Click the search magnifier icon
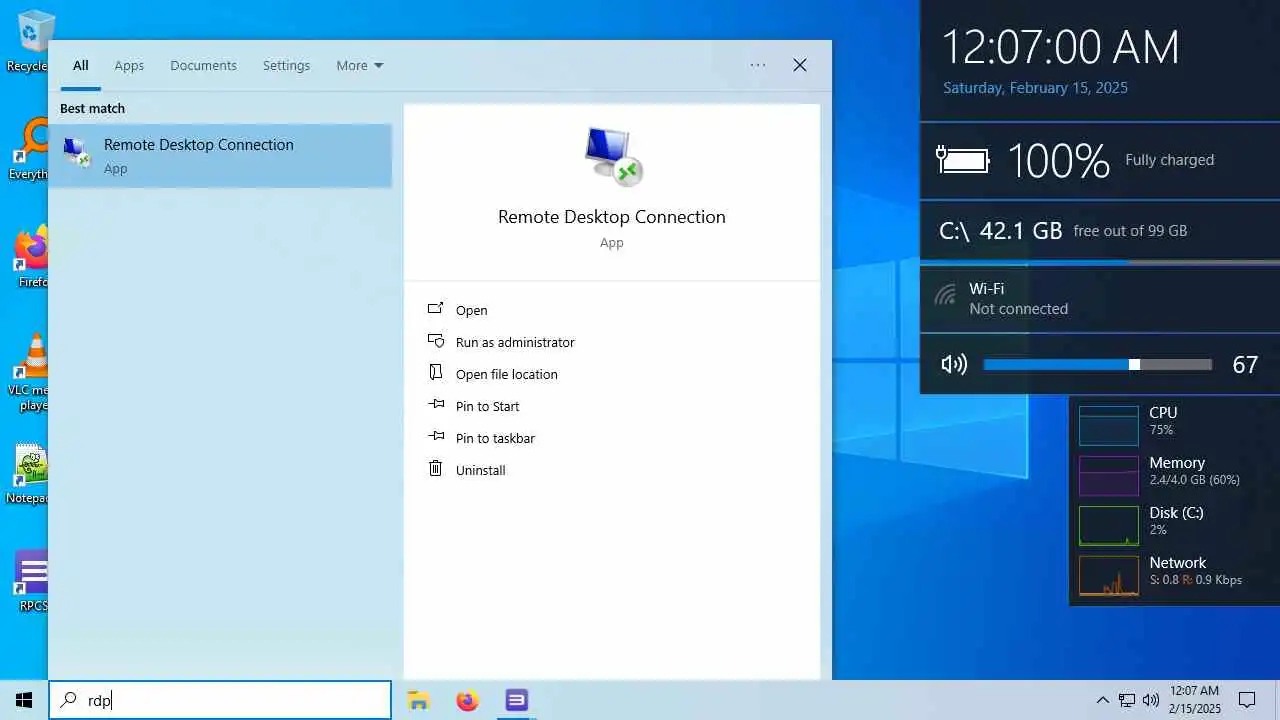This screenshot has width=1280, height=720. click(69, 700)
